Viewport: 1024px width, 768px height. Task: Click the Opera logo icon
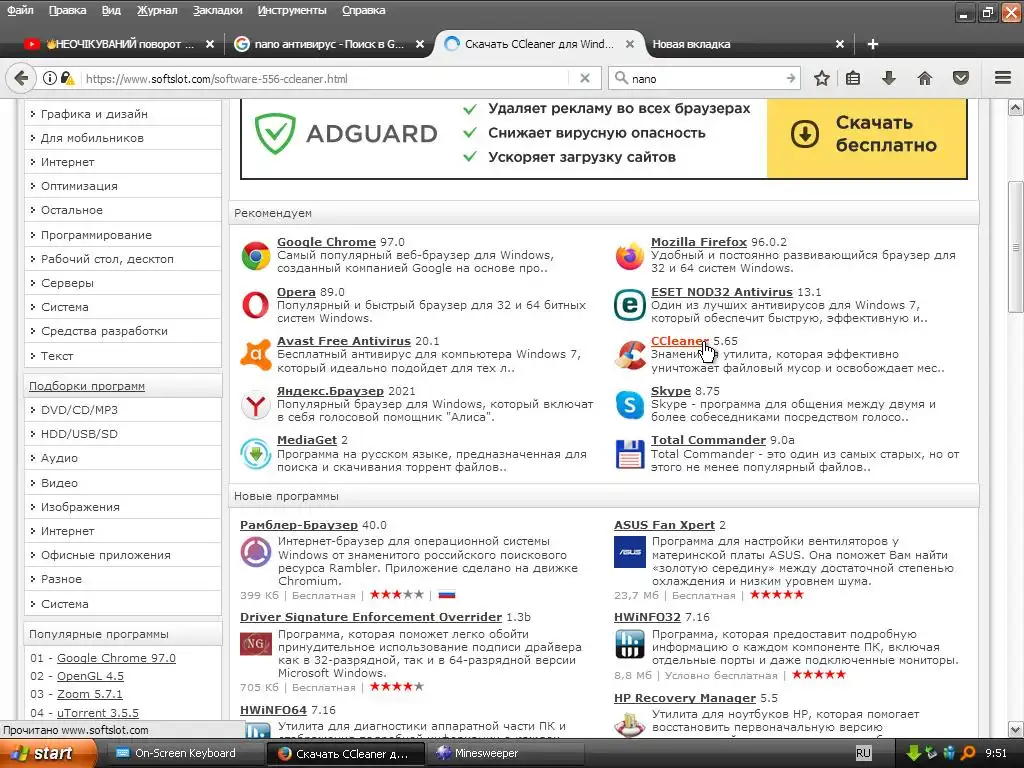255,305
